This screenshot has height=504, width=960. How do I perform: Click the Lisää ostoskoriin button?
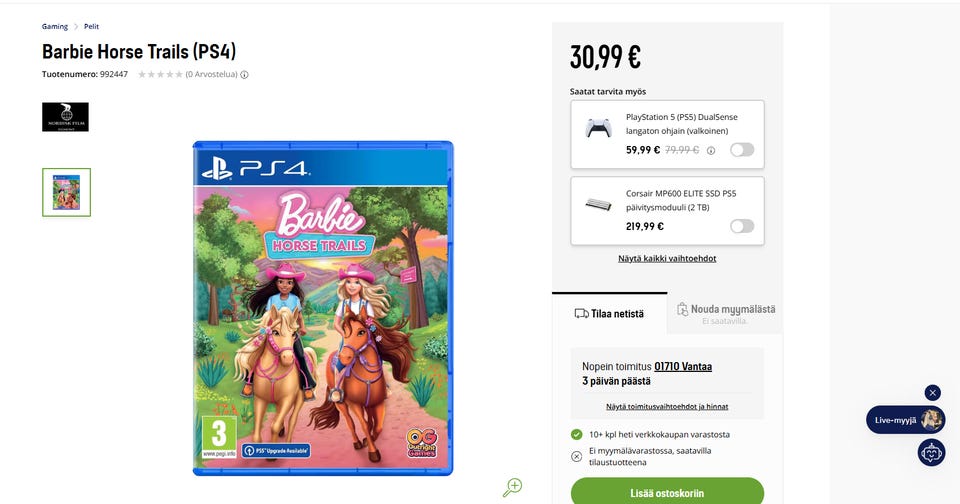667,492
